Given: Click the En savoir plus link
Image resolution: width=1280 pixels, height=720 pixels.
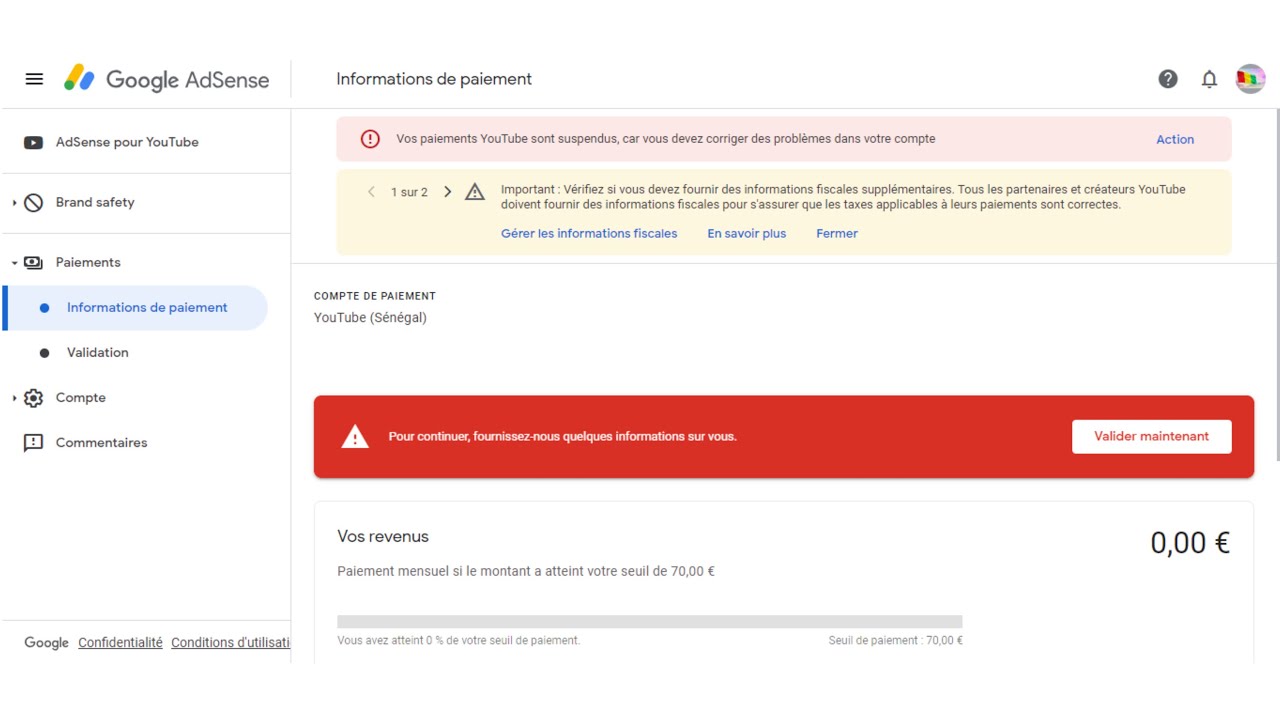Looking at the screenshot, I should [747, 233].
